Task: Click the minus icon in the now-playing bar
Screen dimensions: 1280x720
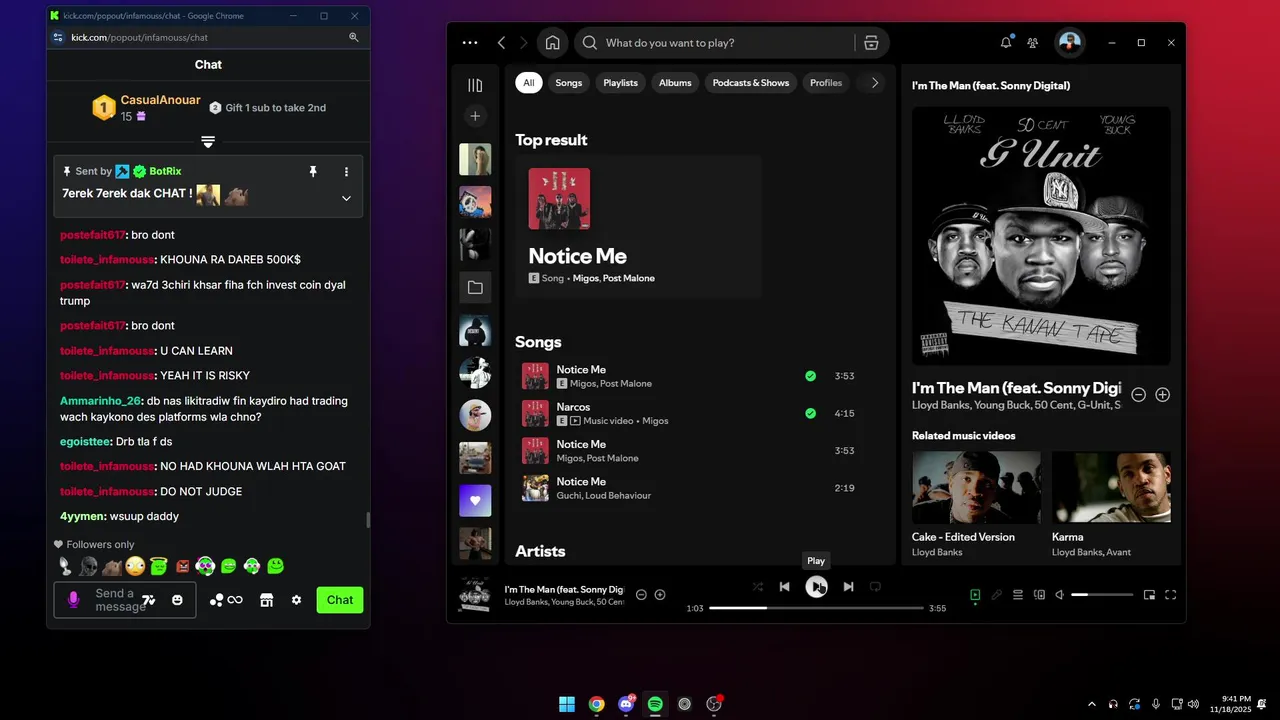Action: (641, 595)
